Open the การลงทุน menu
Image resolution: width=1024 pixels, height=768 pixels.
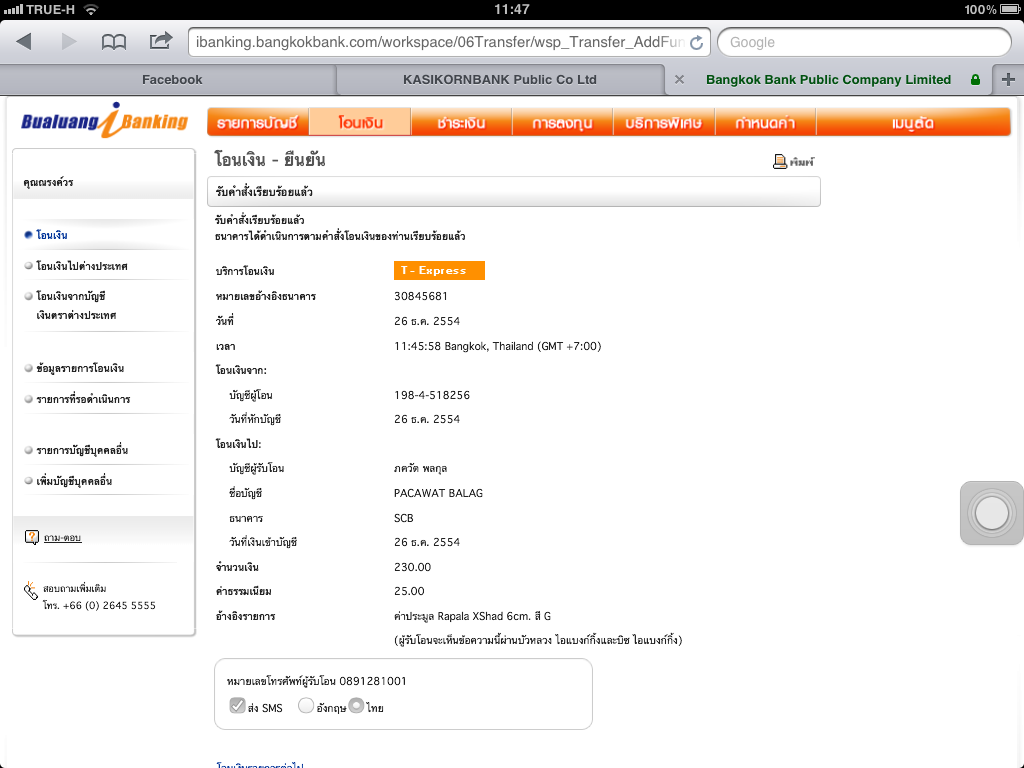tap(562, 123)
